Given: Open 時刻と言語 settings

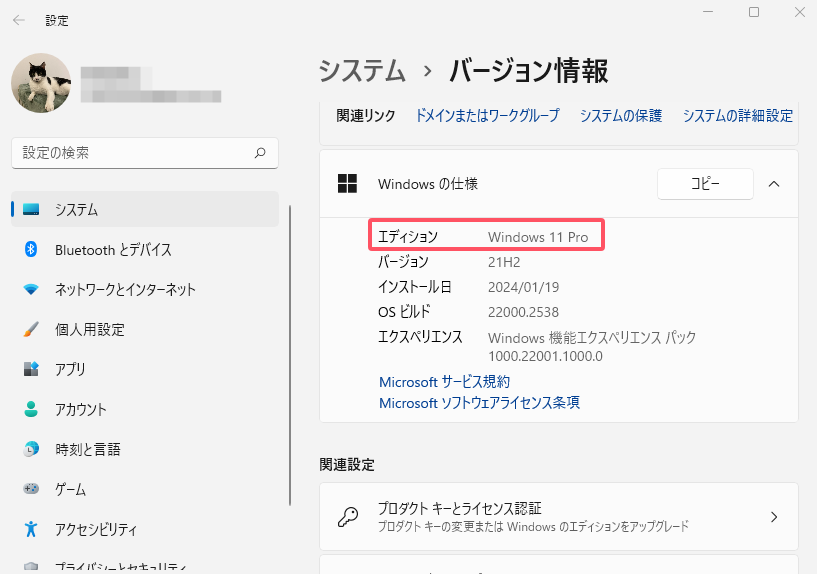Looking at the screenshot, I should 145,449.
